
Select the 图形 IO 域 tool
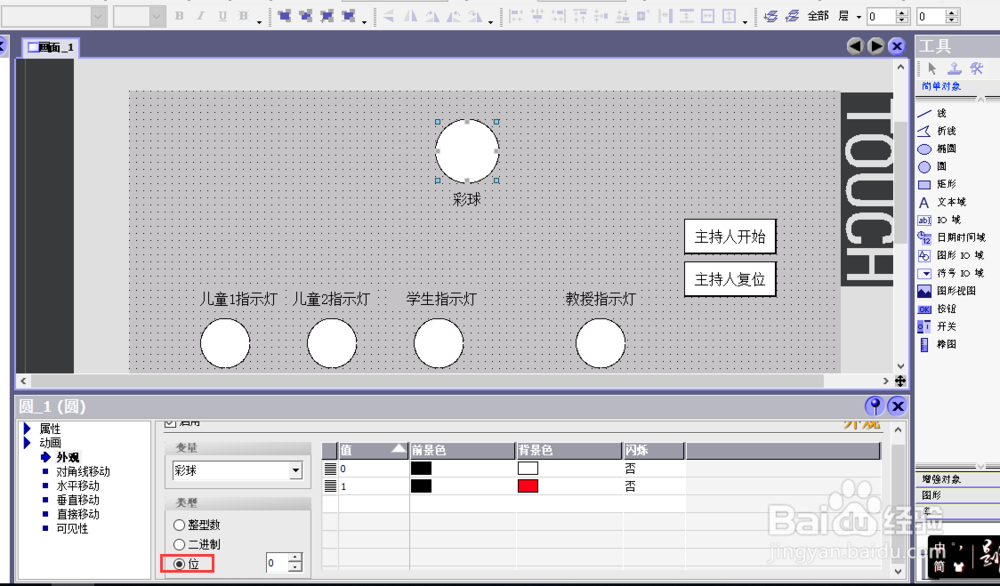pyautogui.click(x=950, y=255)
